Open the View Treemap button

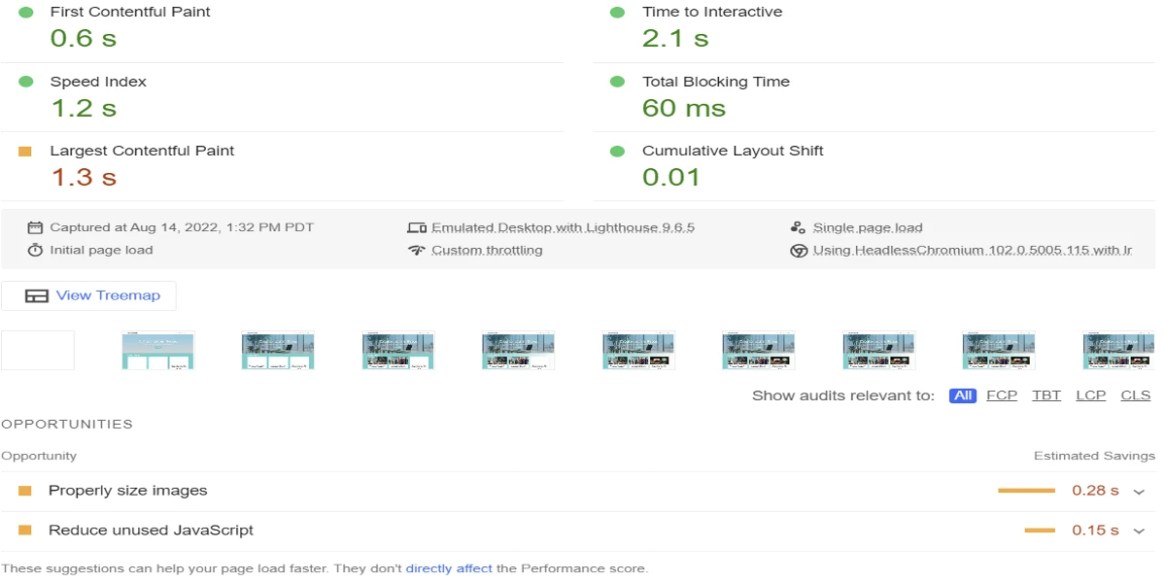click(88, 296)
